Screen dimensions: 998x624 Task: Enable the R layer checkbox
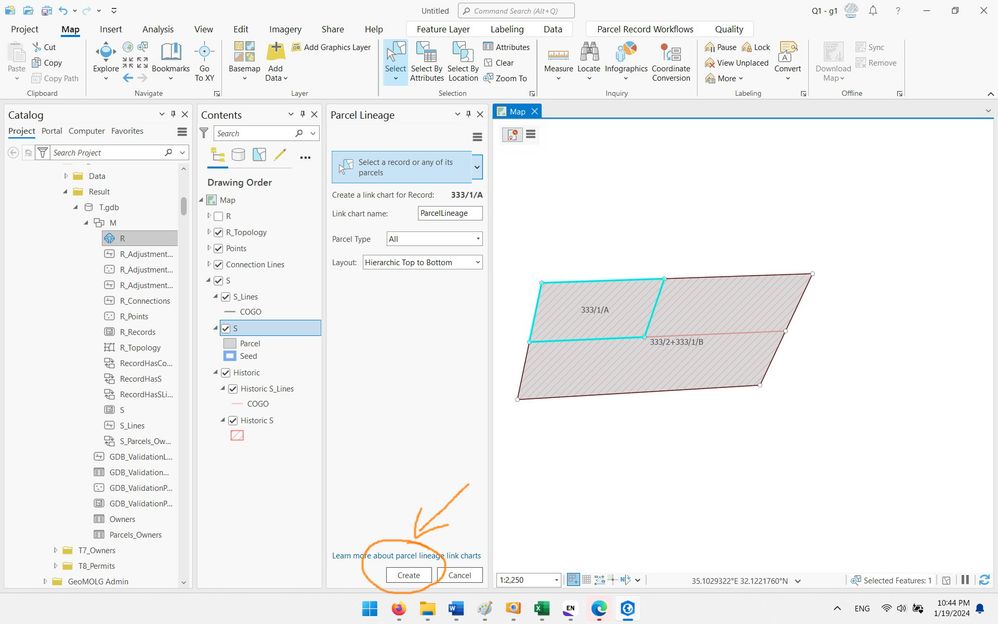(x=218, y=216)
